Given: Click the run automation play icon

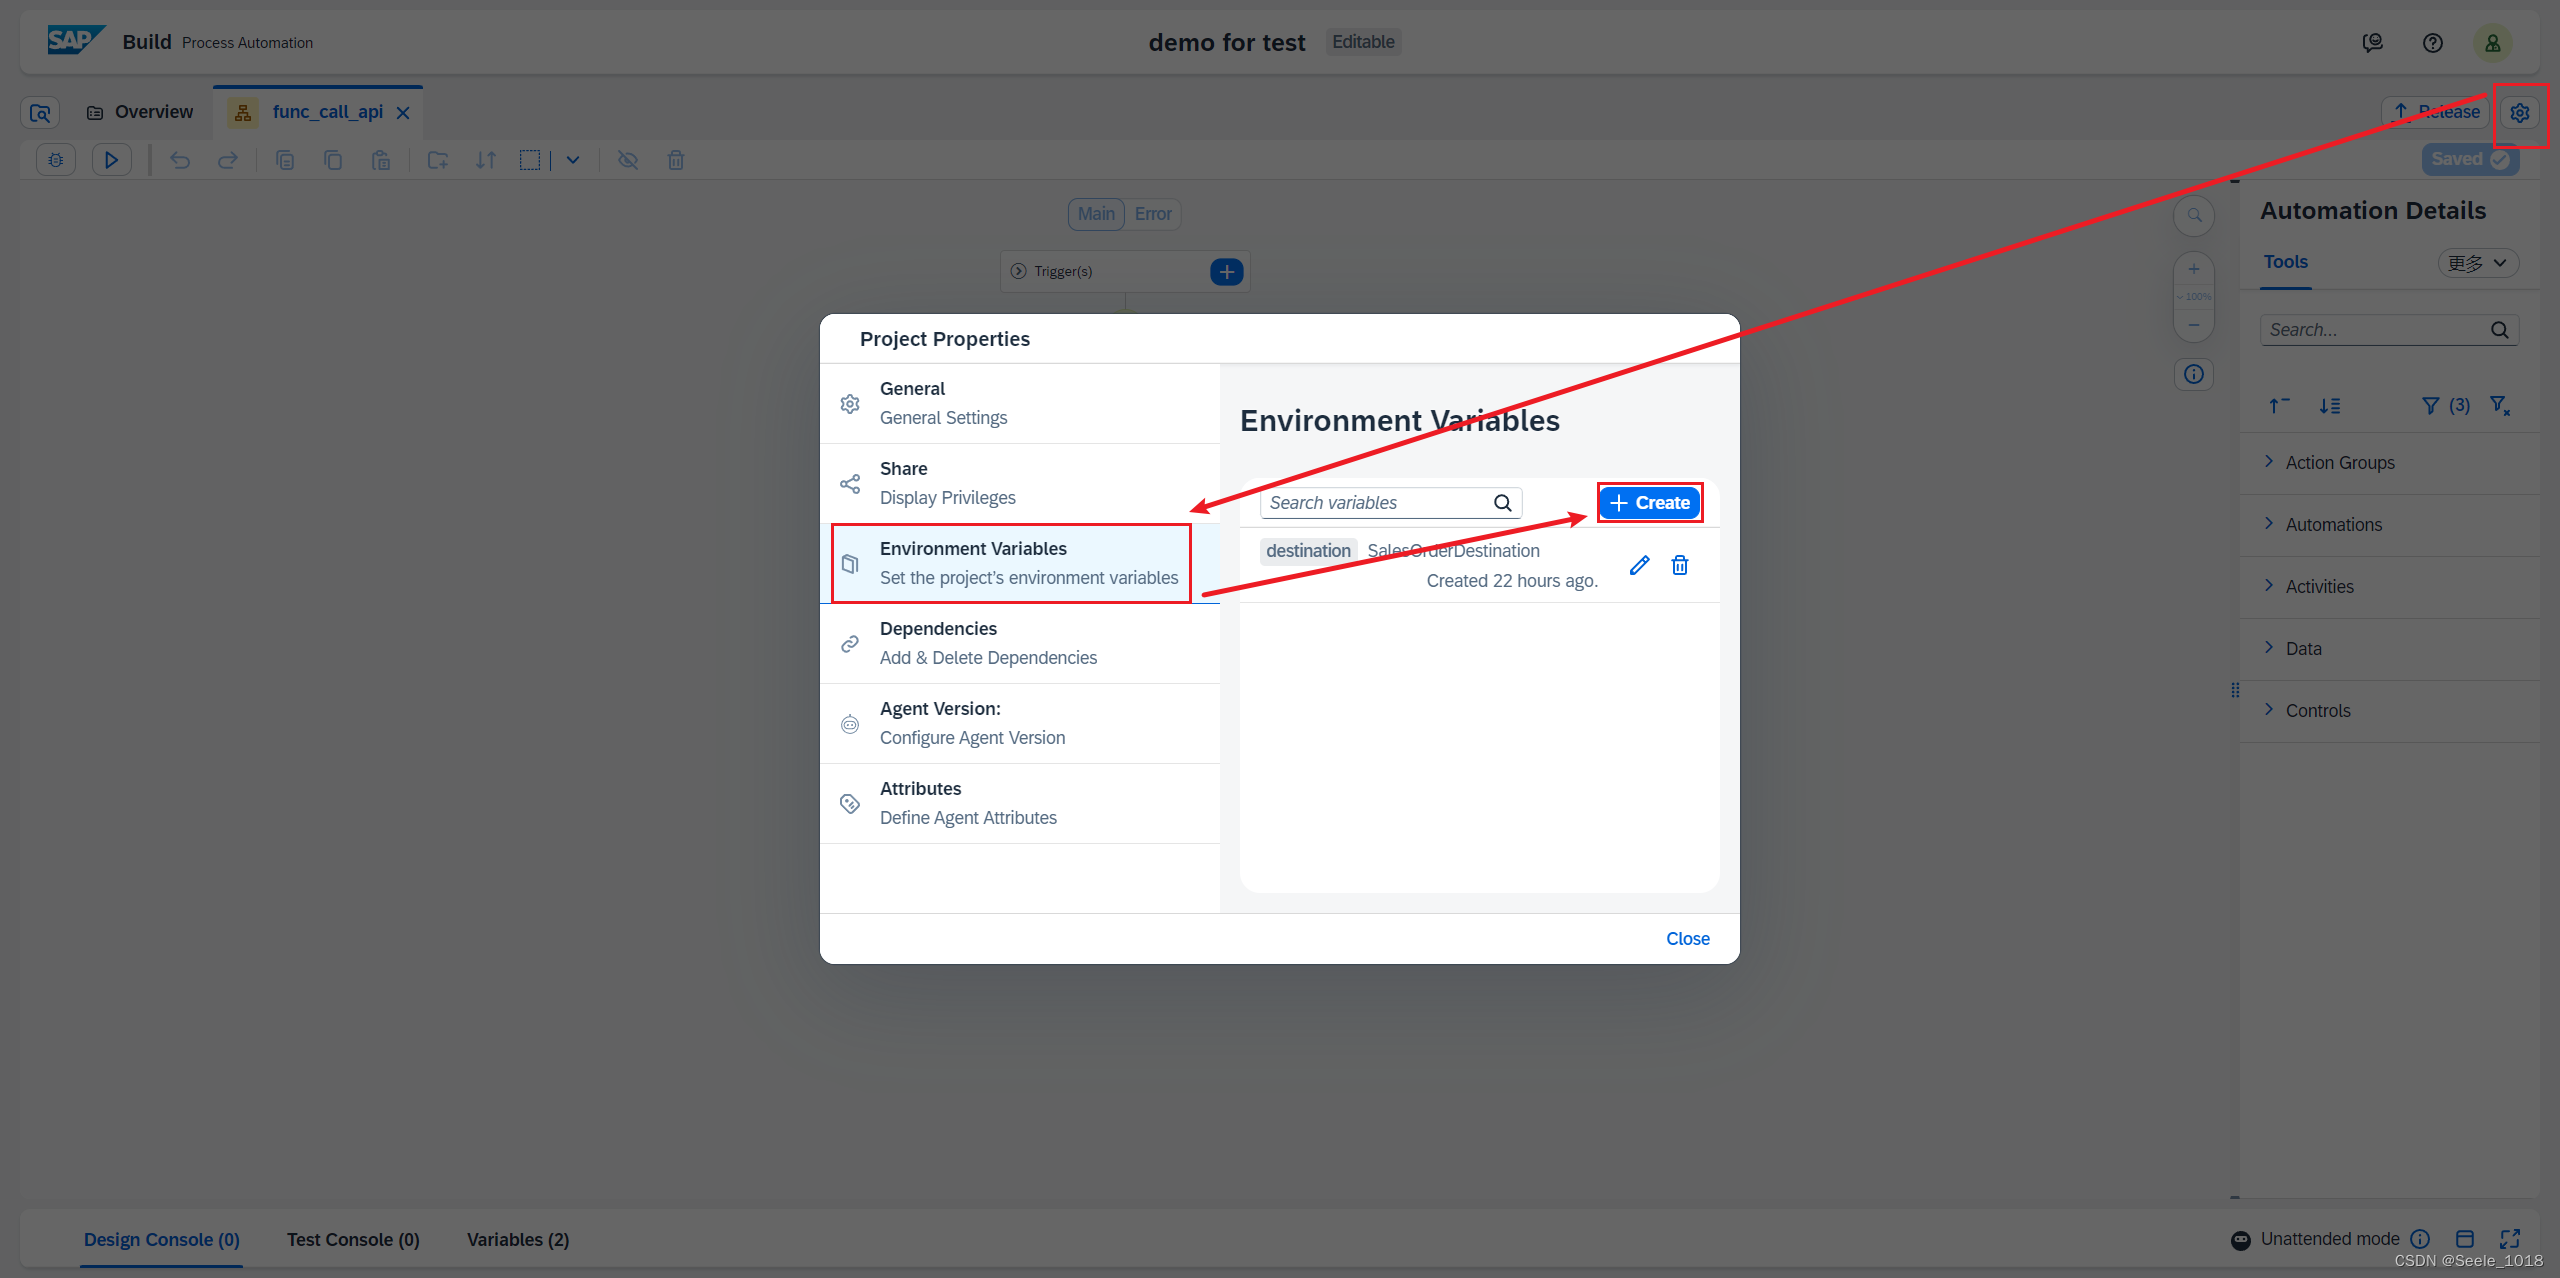Looking at the screenshot, I should click(x=111, y=160).
